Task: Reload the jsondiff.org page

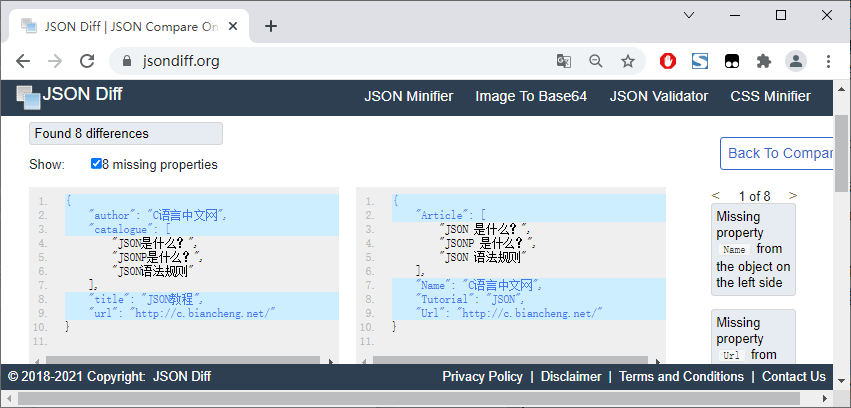Action: point(87,61)
